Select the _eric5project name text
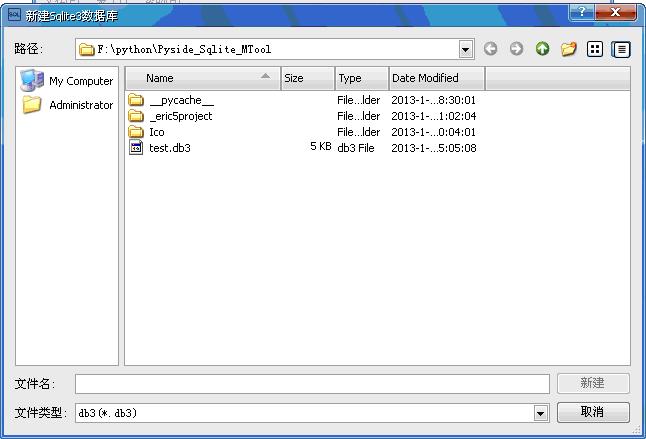The height and width of the screenshot is (439, 646). tap(181, 117)
